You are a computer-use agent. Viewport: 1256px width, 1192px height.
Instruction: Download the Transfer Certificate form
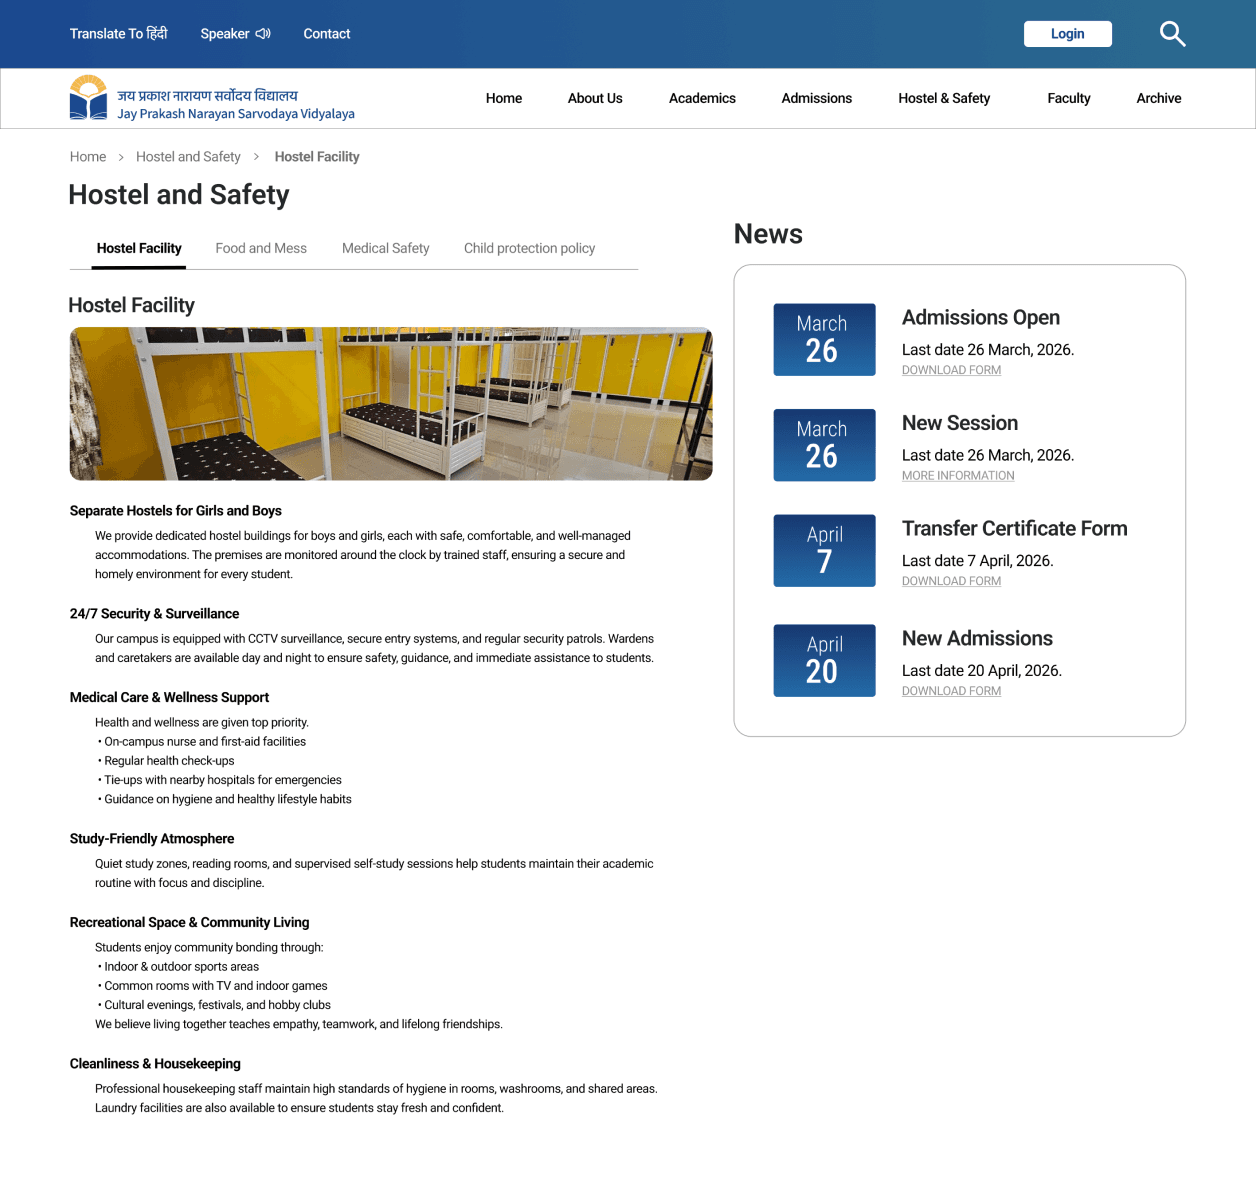tap(951, 581)
